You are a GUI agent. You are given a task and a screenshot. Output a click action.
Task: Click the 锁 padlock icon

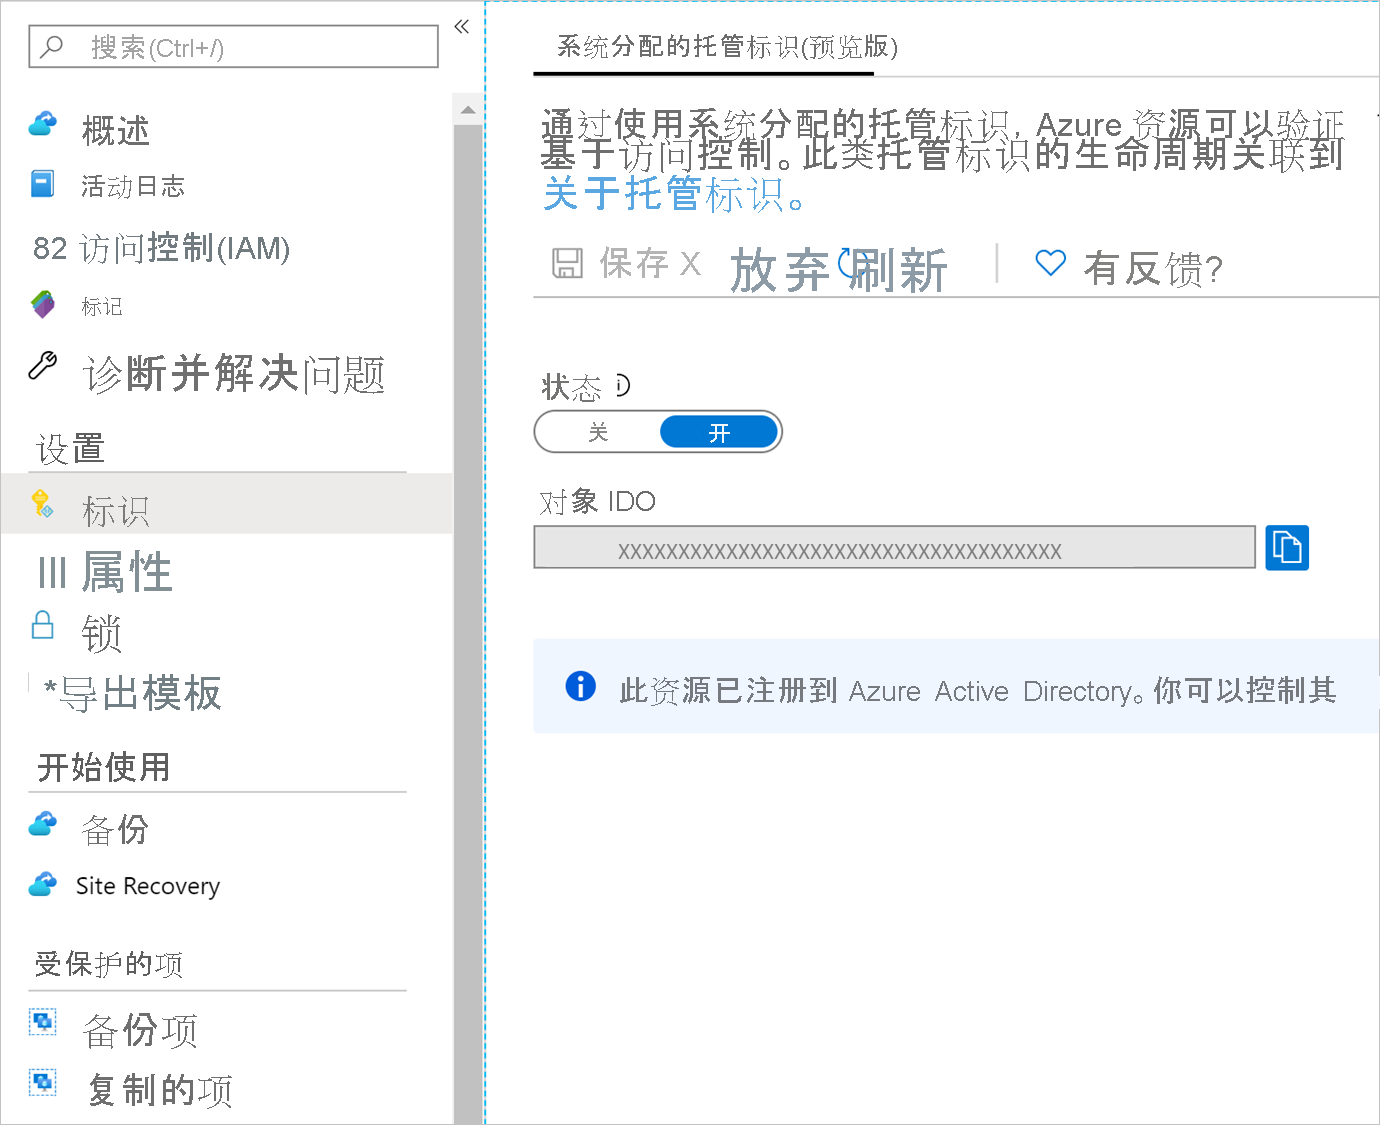[43, 625]
